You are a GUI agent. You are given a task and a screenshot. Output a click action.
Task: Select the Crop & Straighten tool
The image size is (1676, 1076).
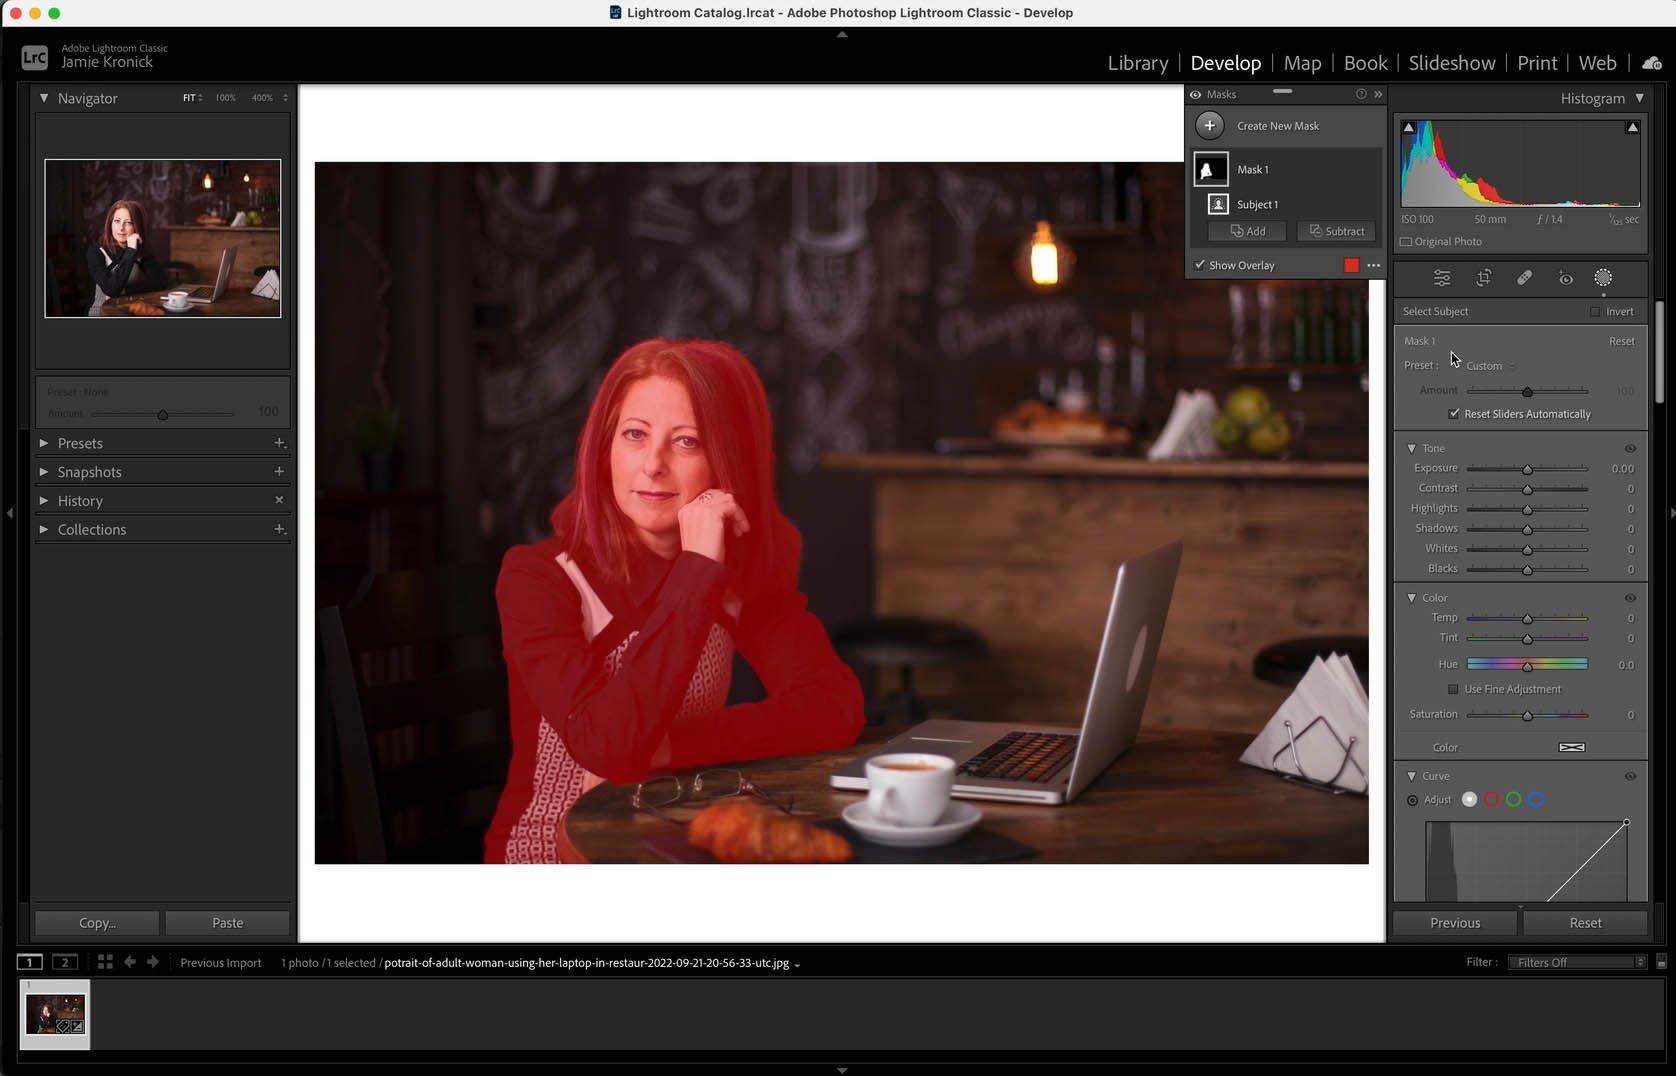click(x=1484, y=278)
